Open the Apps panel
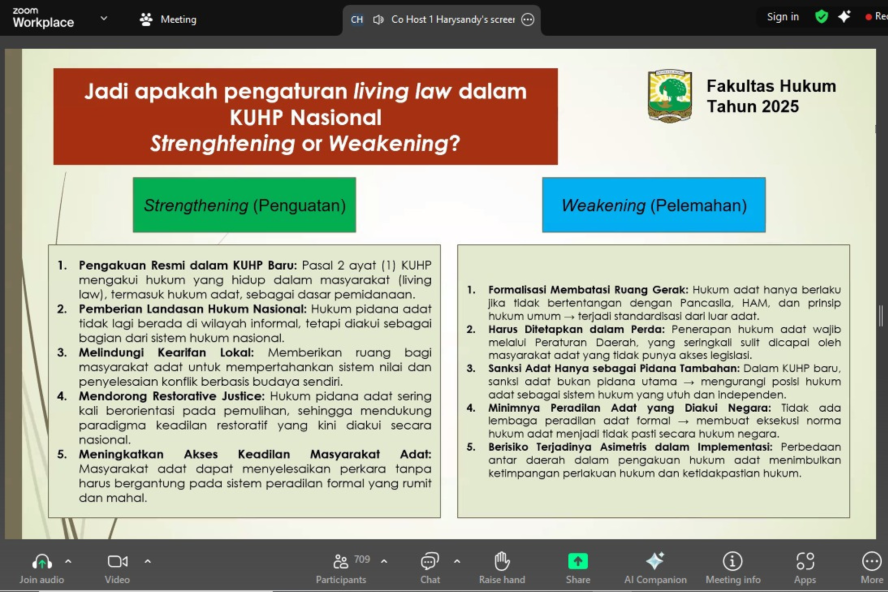The image size is (888, 592). click(805, 562)
